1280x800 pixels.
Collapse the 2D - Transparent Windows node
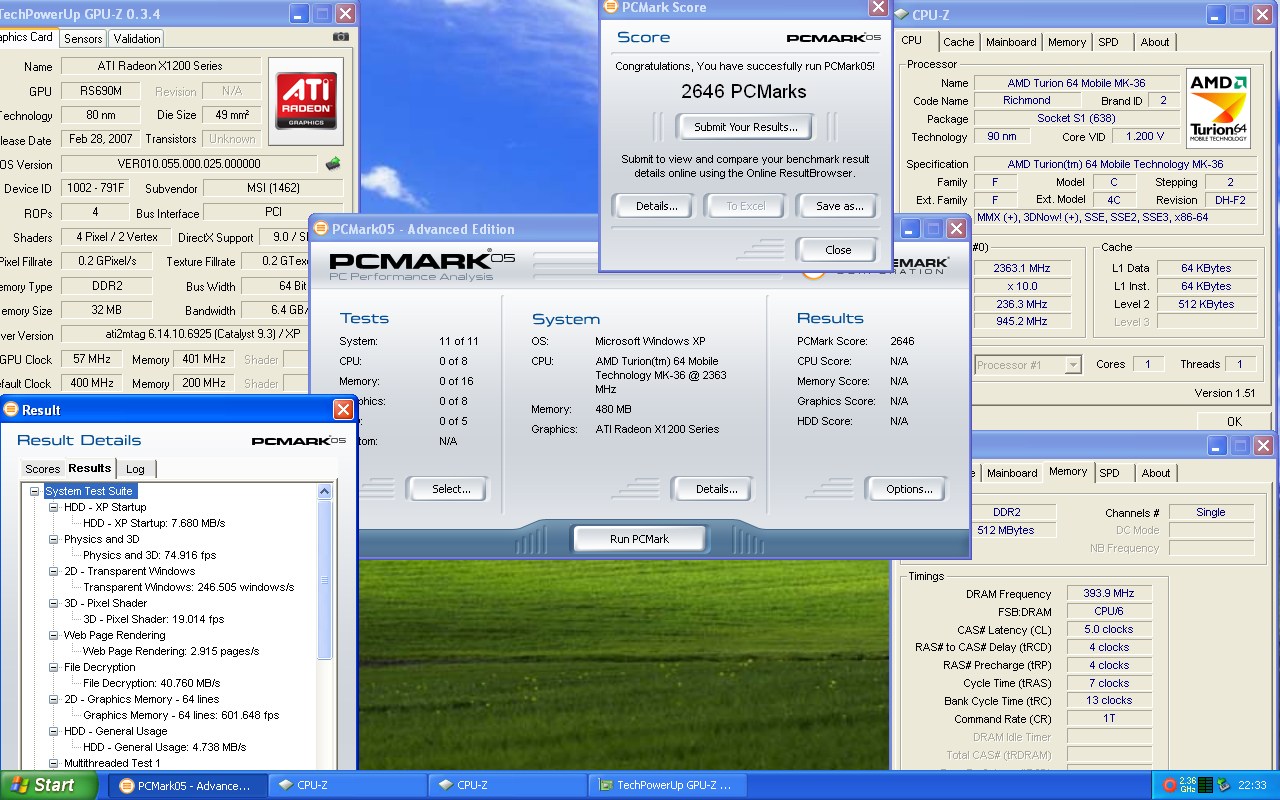point(54,571)
